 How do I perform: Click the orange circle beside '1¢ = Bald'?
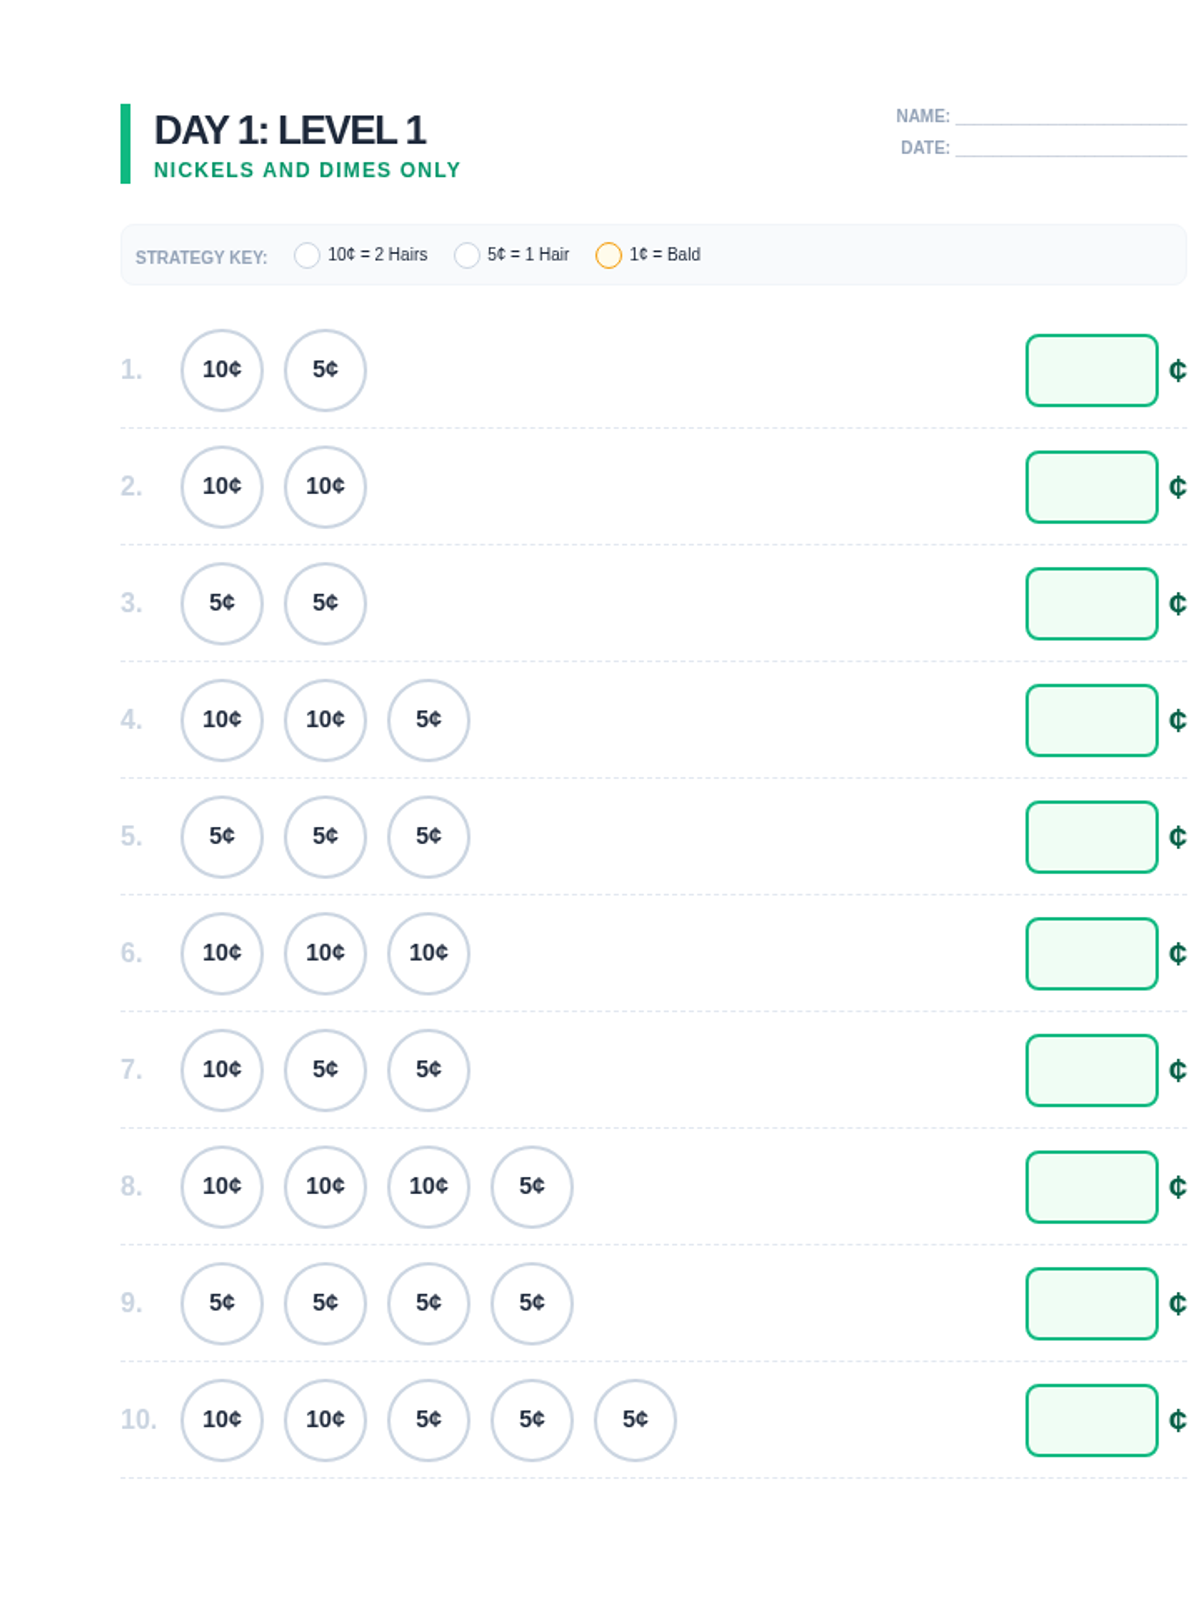(608, 255)
